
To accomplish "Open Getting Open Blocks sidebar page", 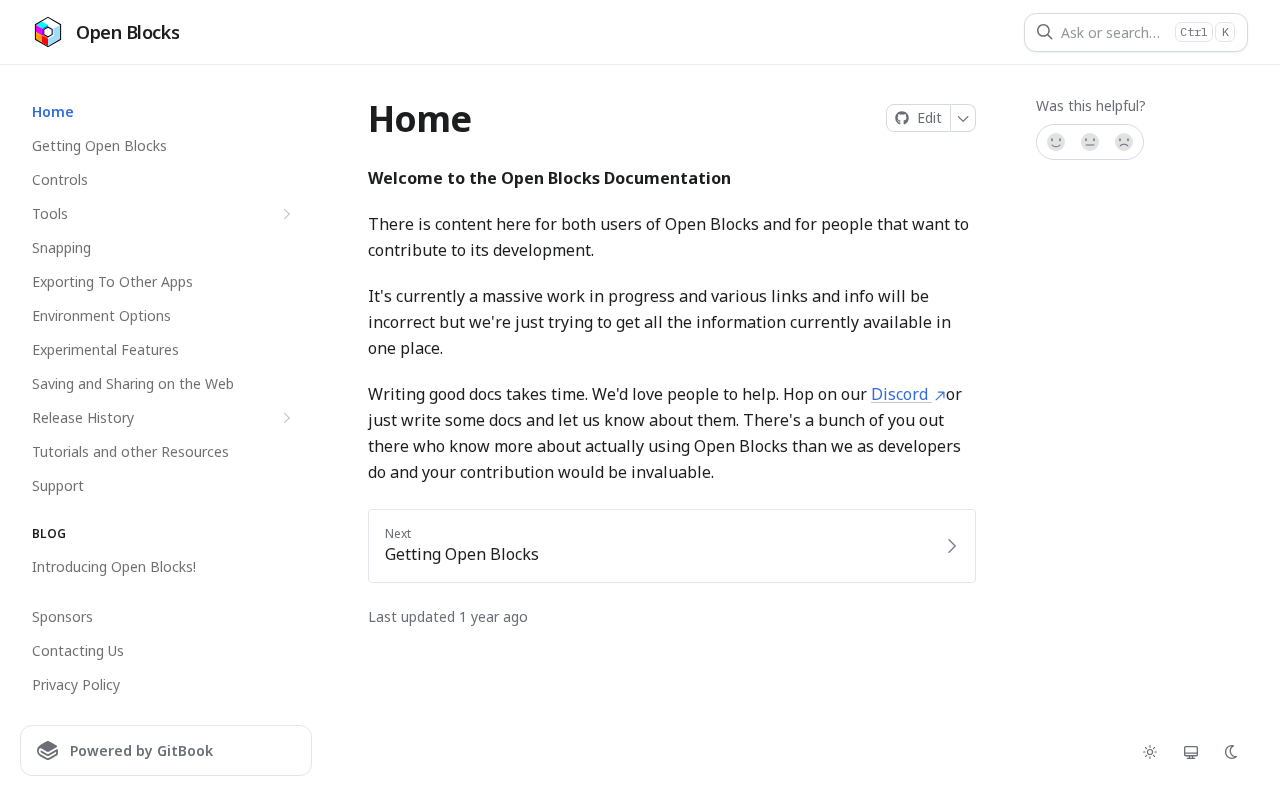I will coord(99,146).
